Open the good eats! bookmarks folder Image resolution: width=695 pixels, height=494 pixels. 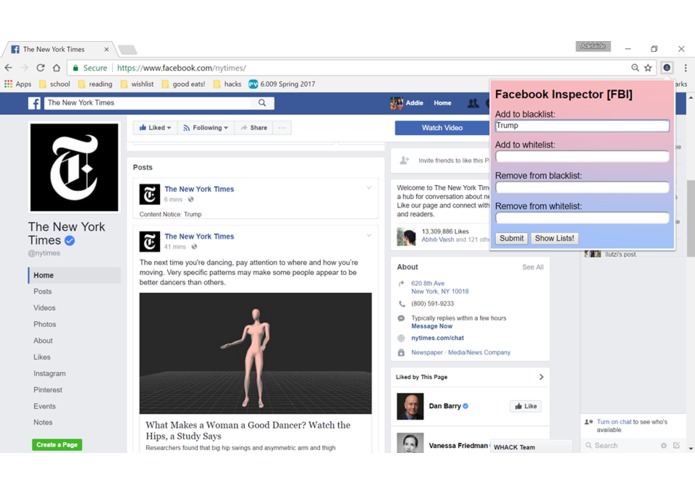pos(184,84)
